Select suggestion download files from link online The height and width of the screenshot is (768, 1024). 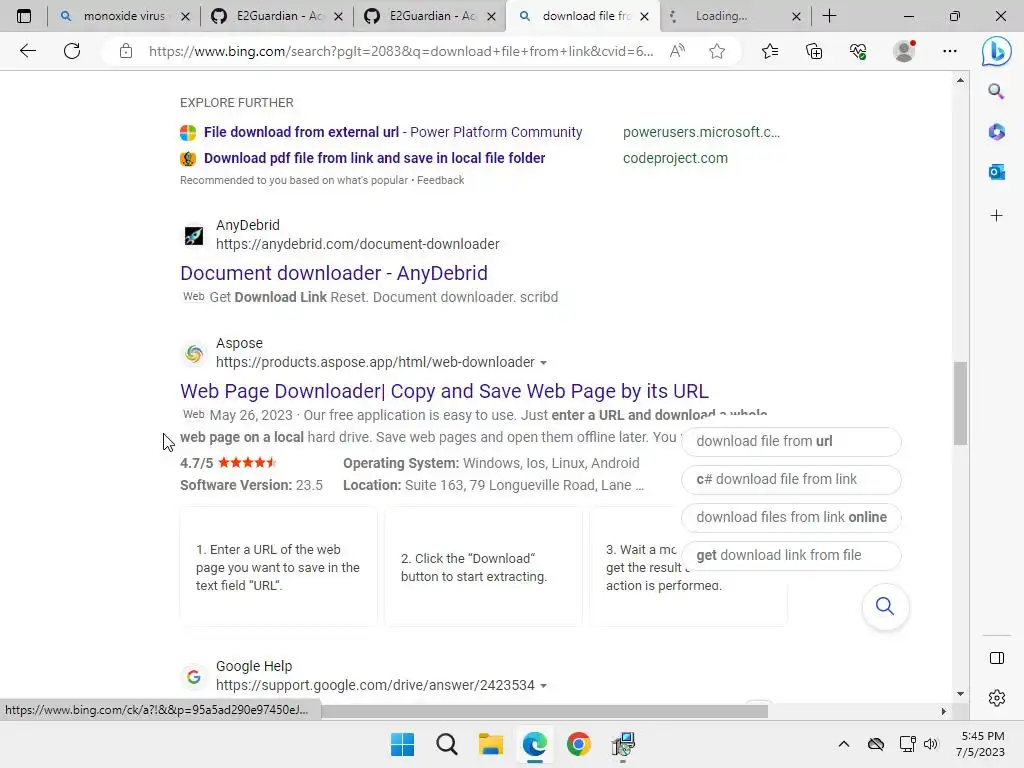click(791, 517)
